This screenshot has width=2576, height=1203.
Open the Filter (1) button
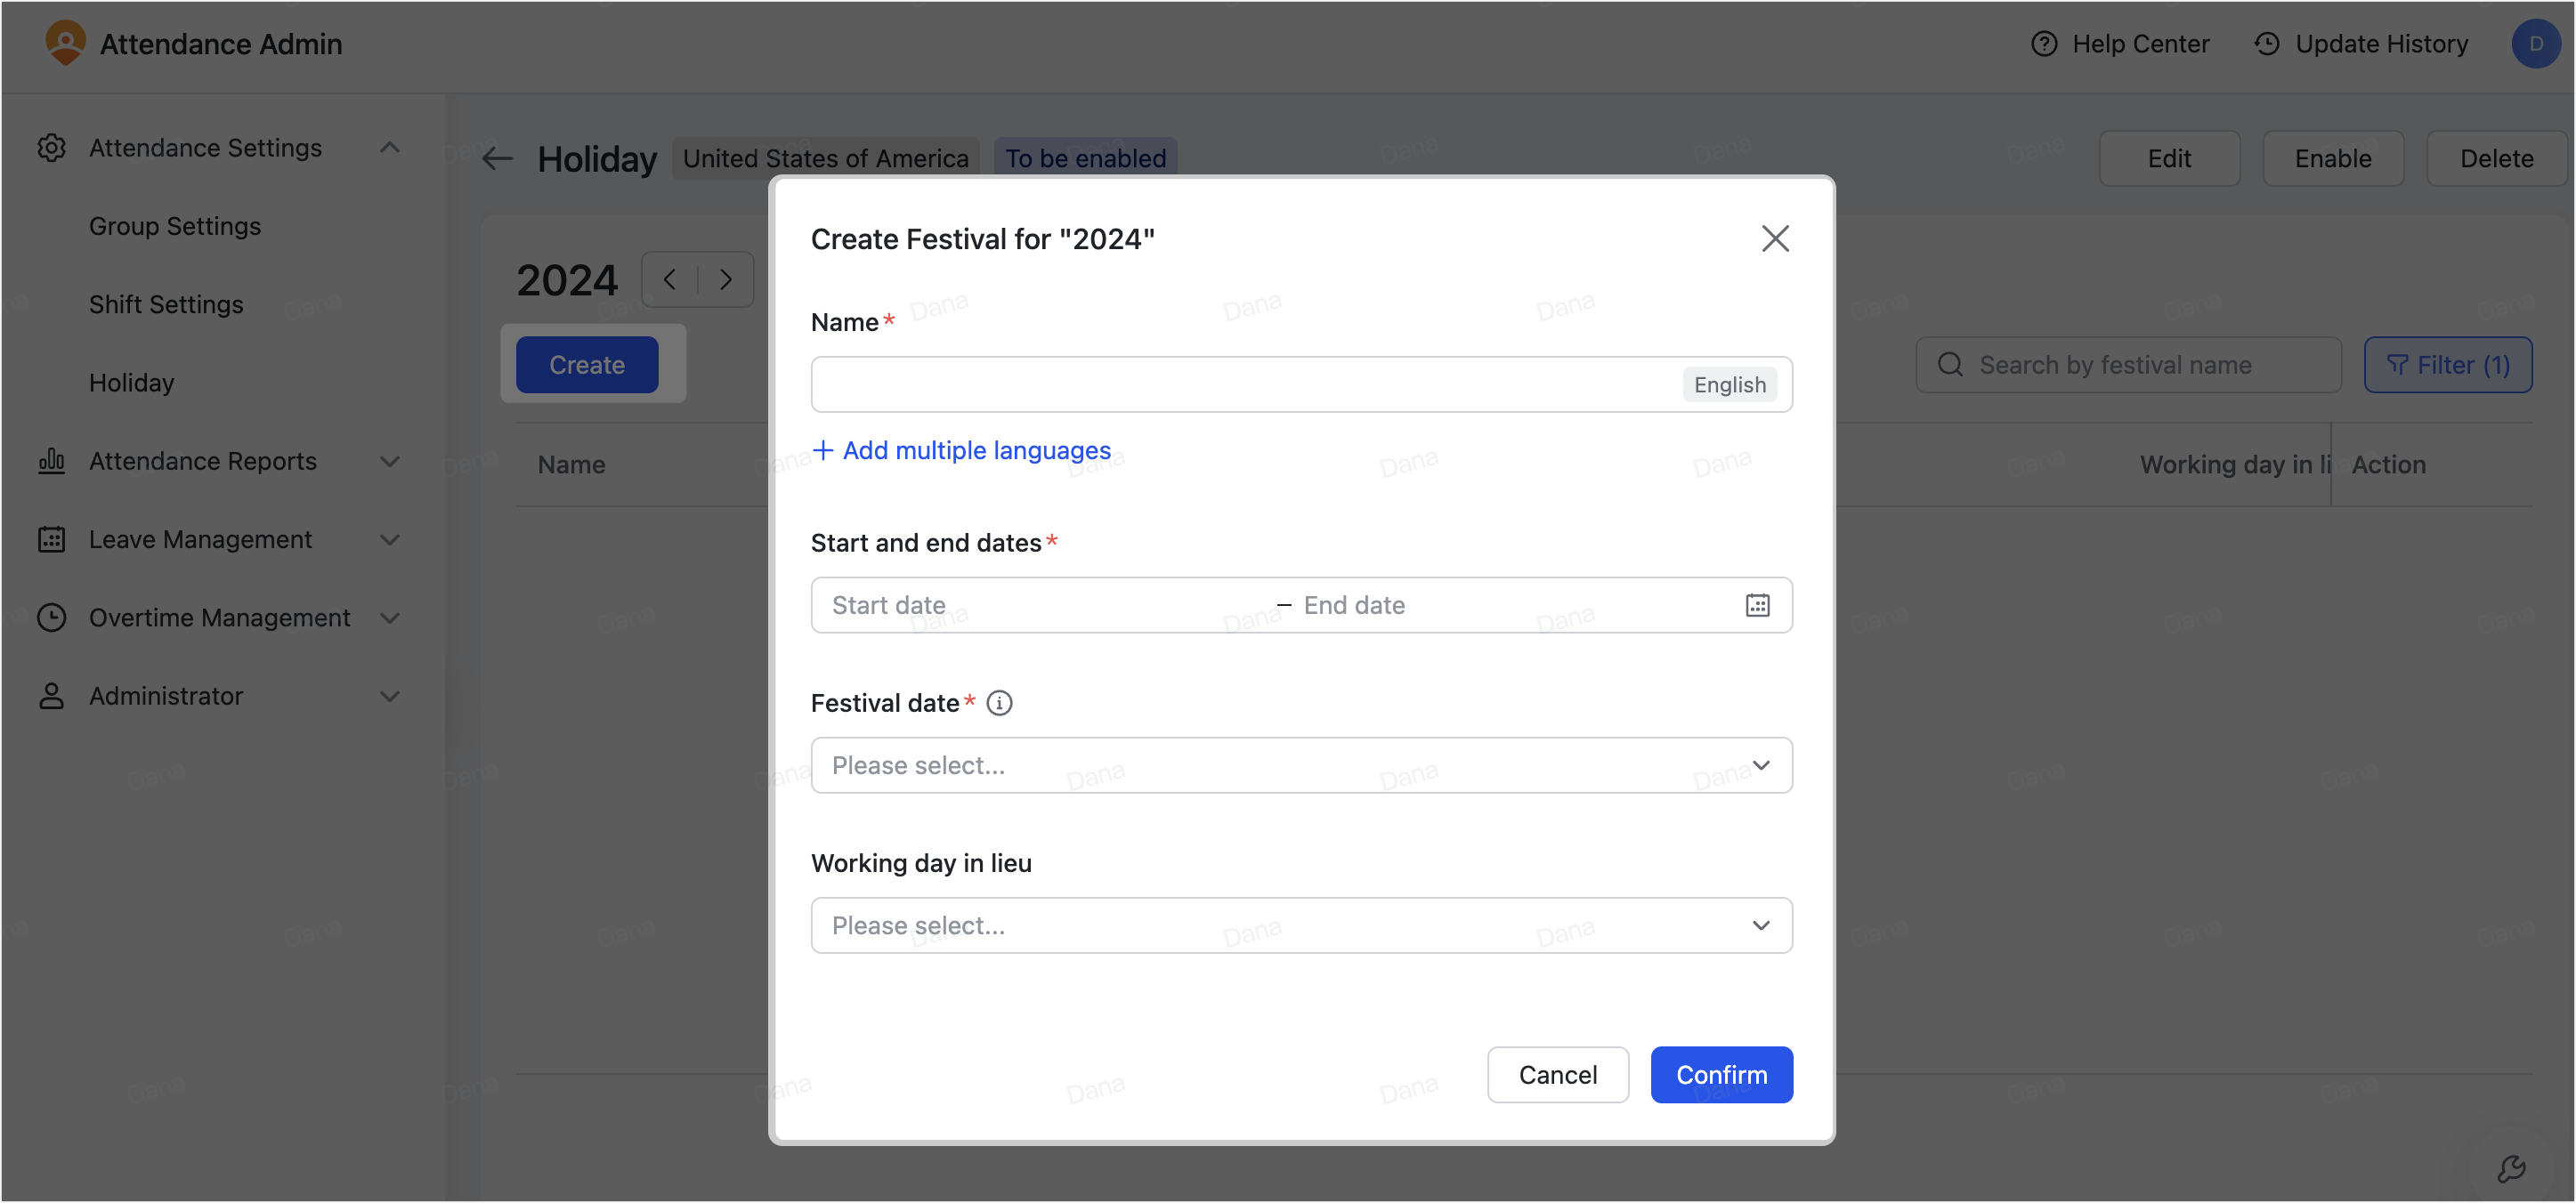(x=2448, y=365)
